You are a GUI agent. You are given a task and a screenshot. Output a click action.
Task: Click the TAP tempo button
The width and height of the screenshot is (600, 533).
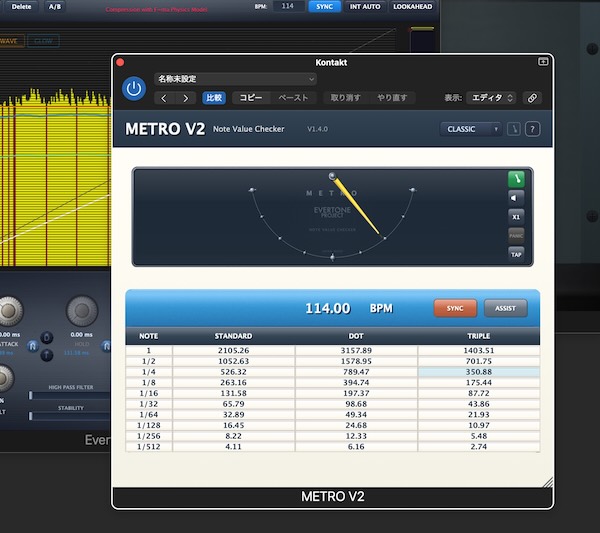tap(516, 254)
